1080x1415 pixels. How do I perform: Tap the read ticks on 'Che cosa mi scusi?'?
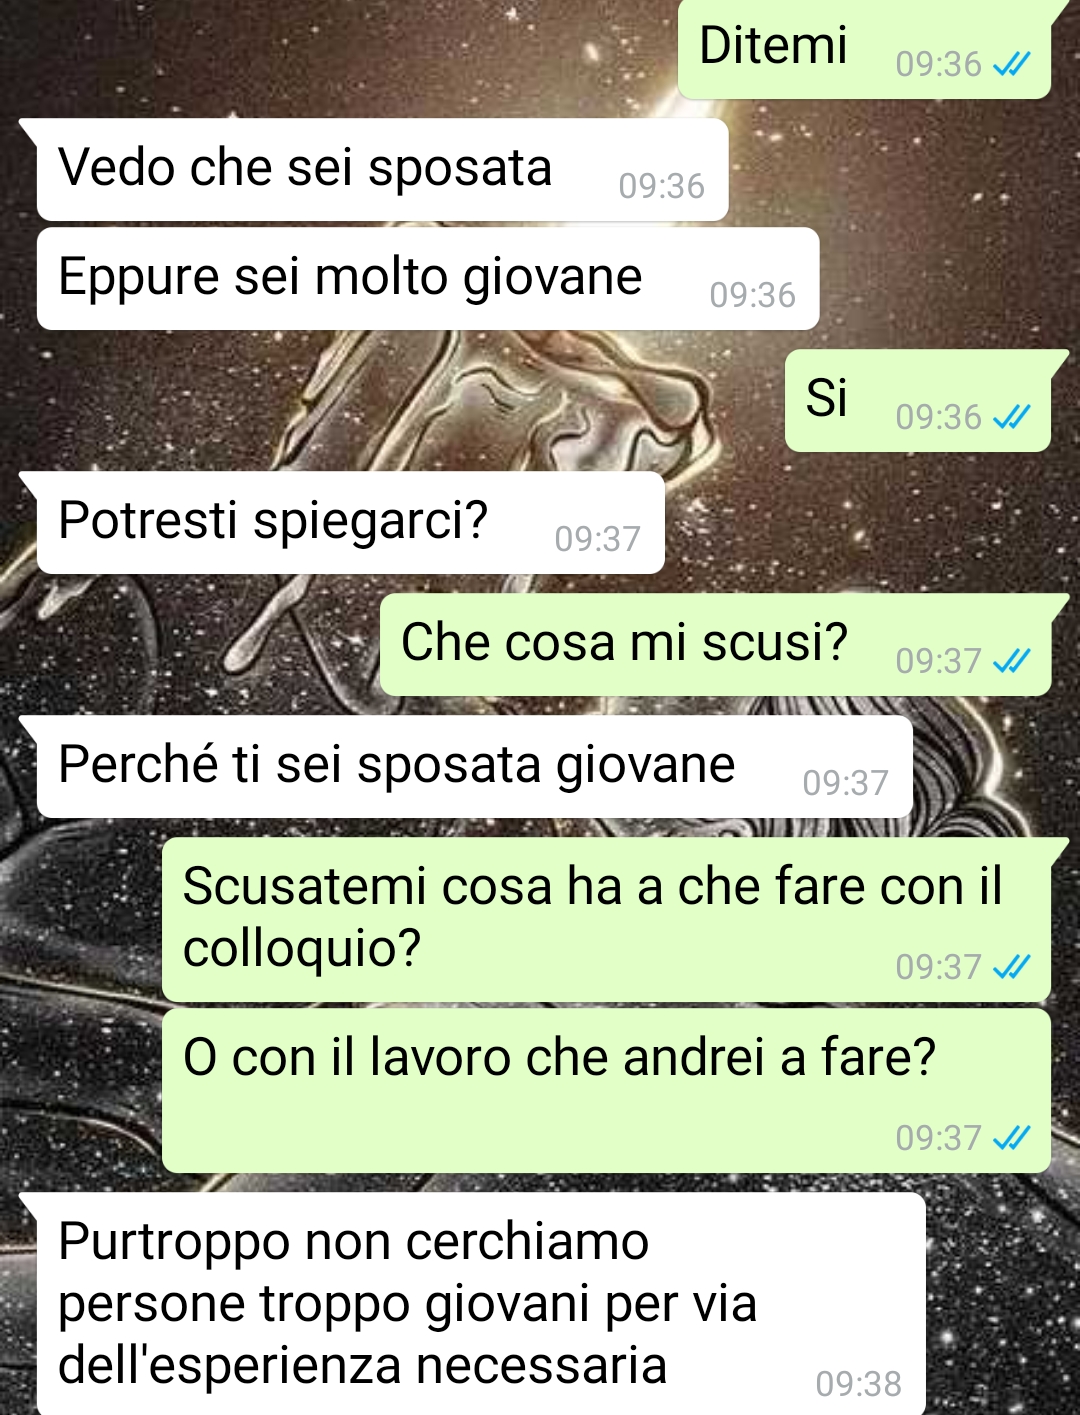point(1012,662)
